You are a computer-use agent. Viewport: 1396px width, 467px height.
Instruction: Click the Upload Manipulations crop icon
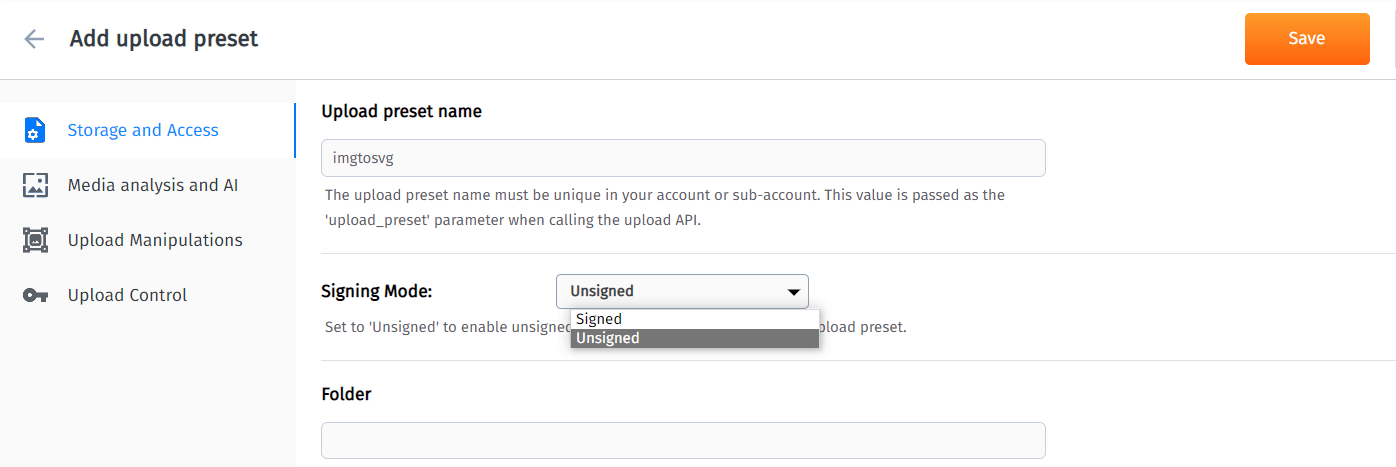point(35,240)
